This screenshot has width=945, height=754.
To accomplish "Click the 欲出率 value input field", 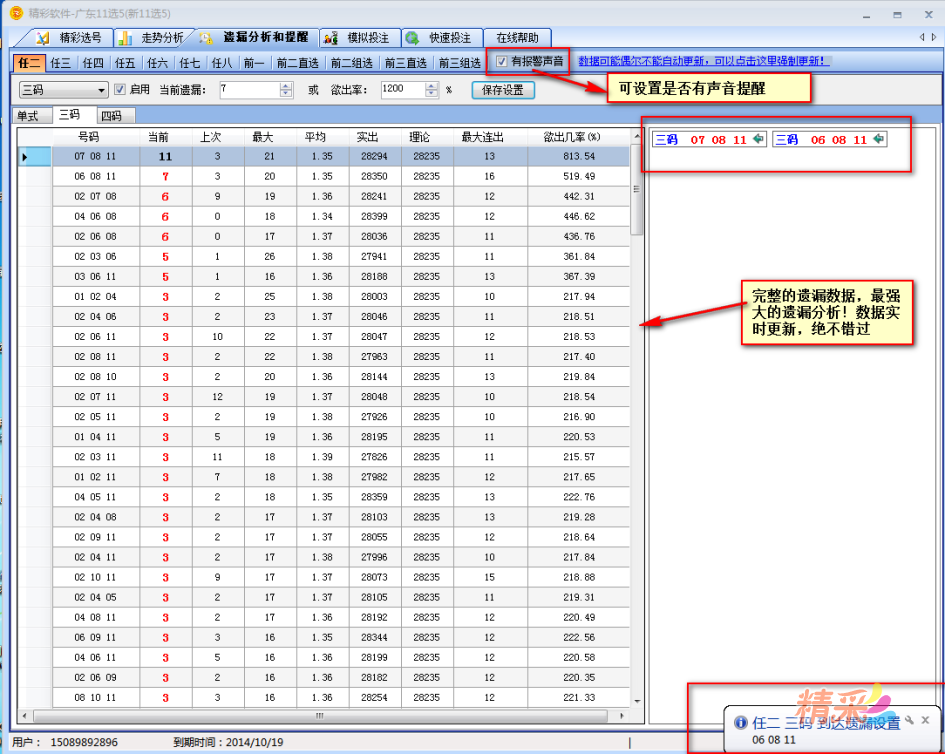I will point(400,87).
